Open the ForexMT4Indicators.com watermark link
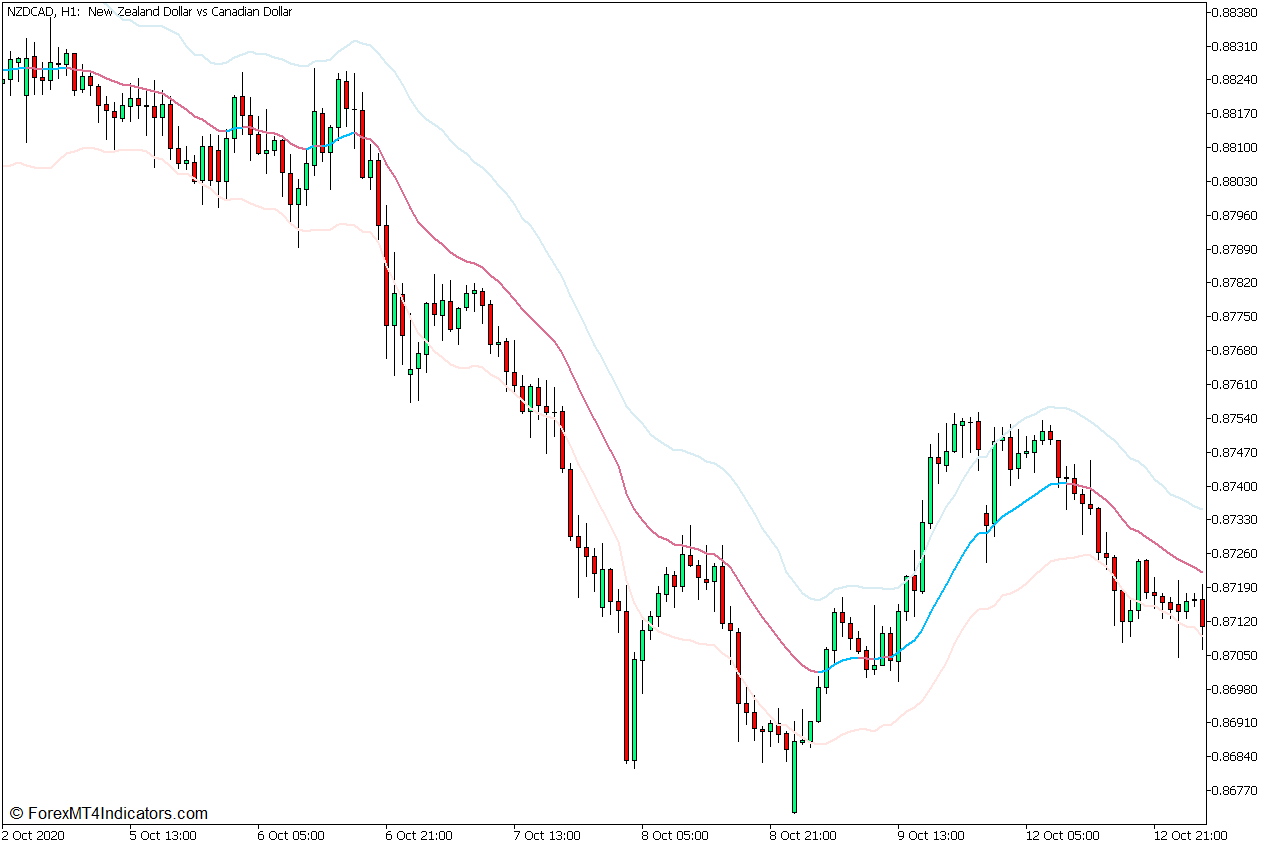This screenshot has height=848, width=1276. [x=108, y=814]
